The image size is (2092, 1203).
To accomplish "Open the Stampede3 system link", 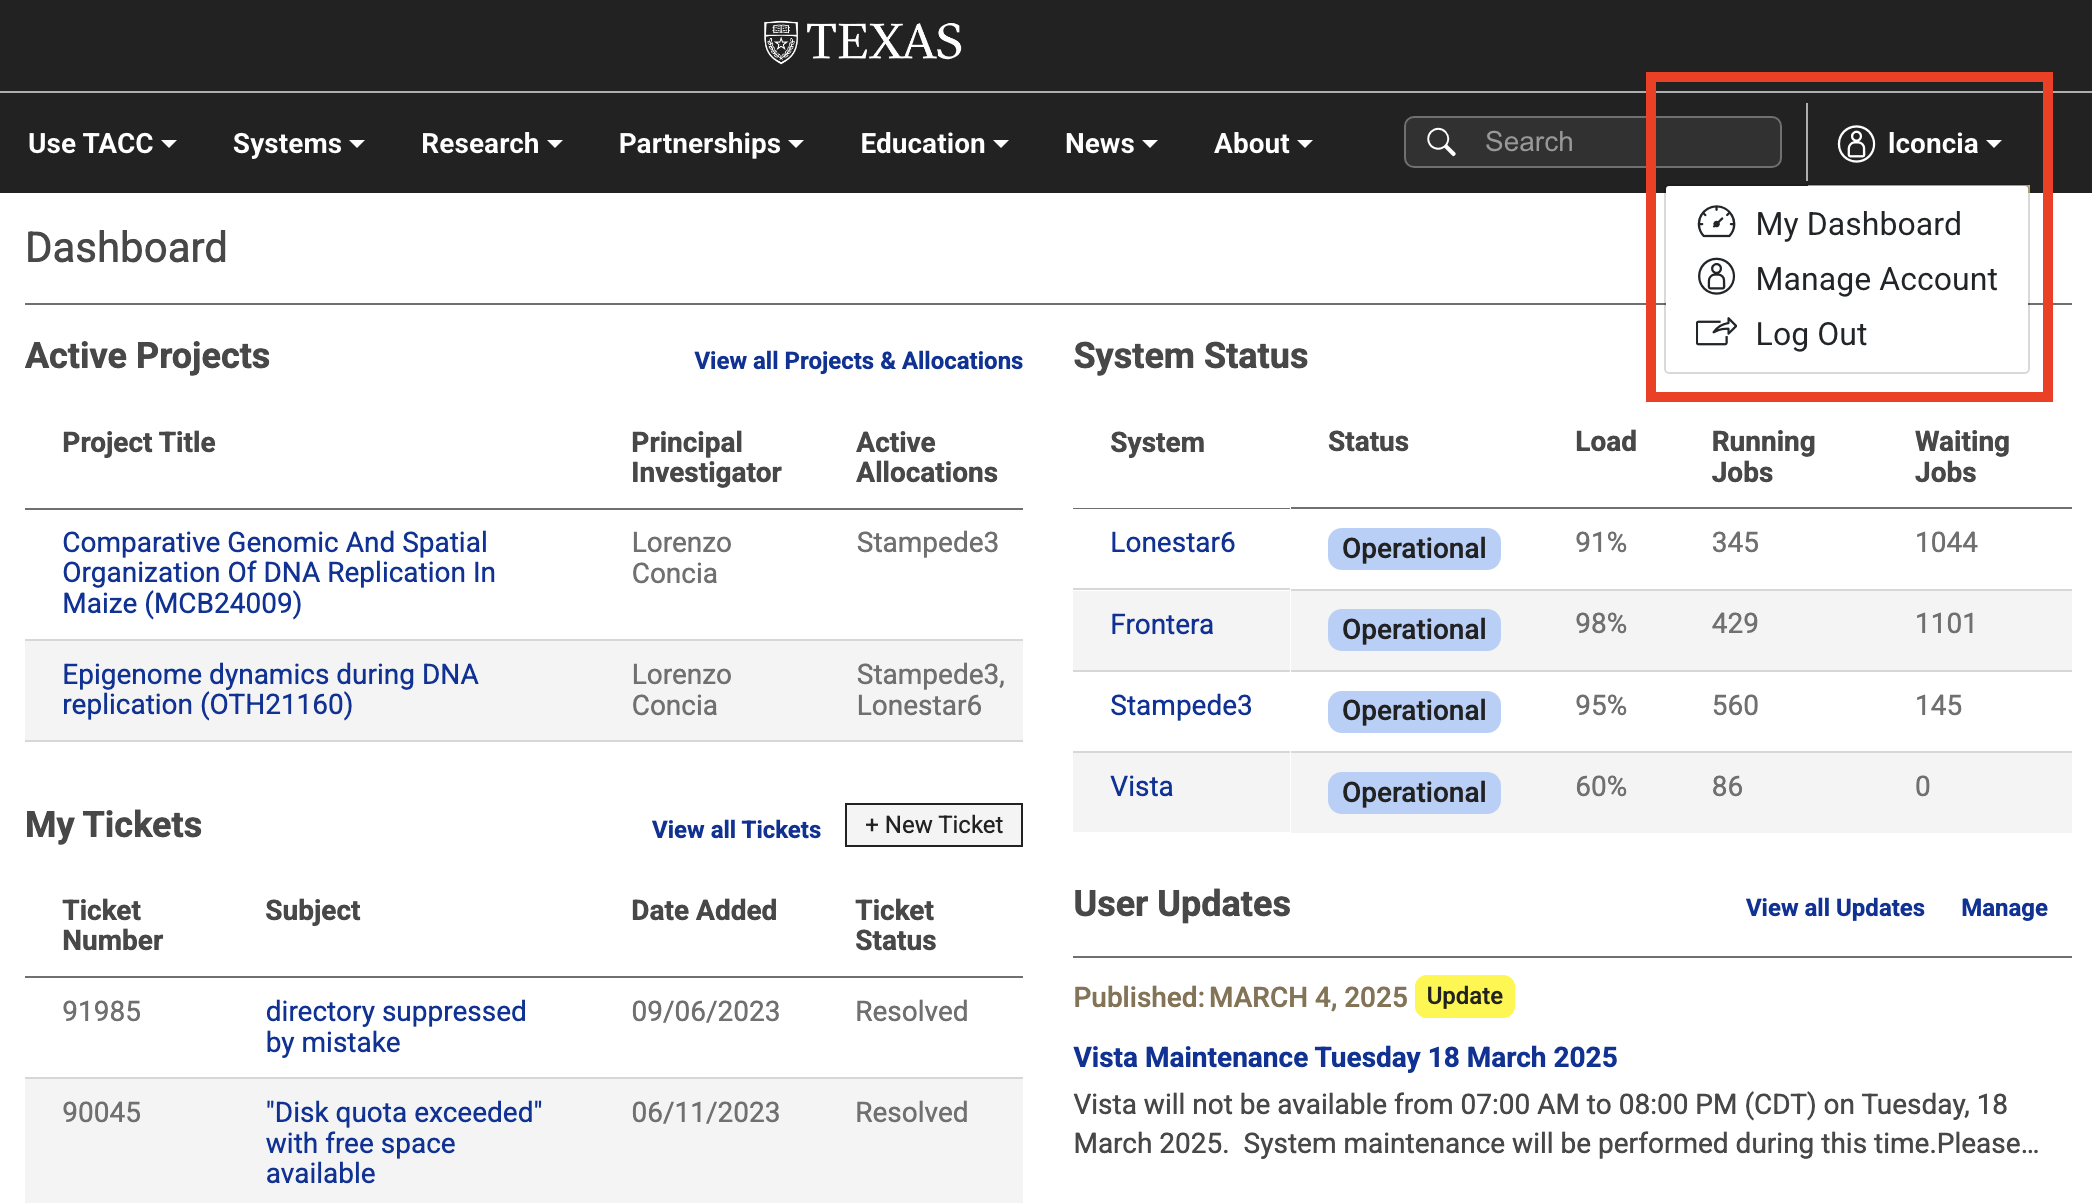I will (x=1180, y=705).
